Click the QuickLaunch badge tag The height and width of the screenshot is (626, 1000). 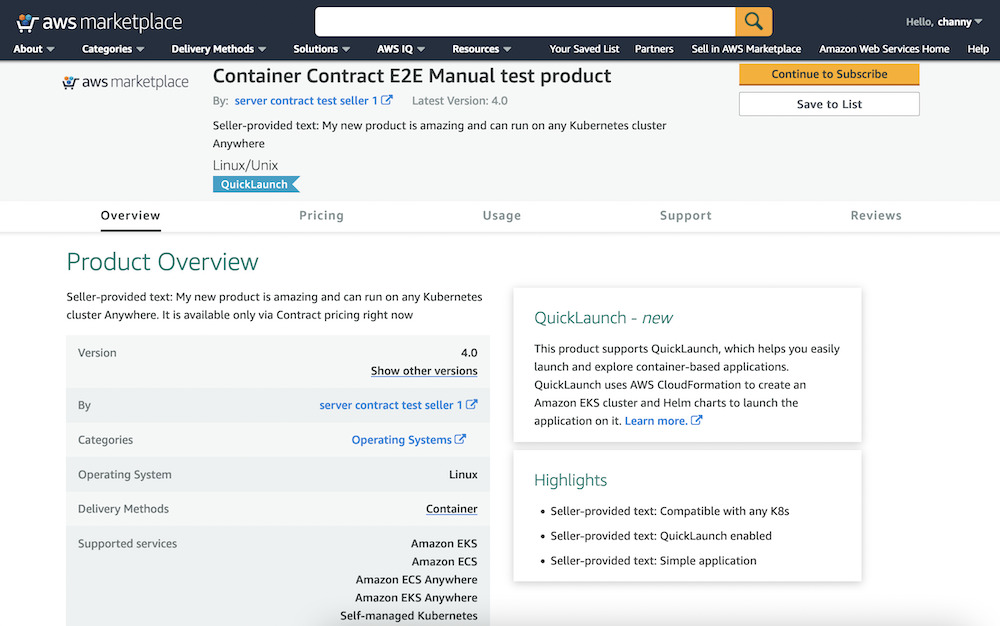pos(255,184)
